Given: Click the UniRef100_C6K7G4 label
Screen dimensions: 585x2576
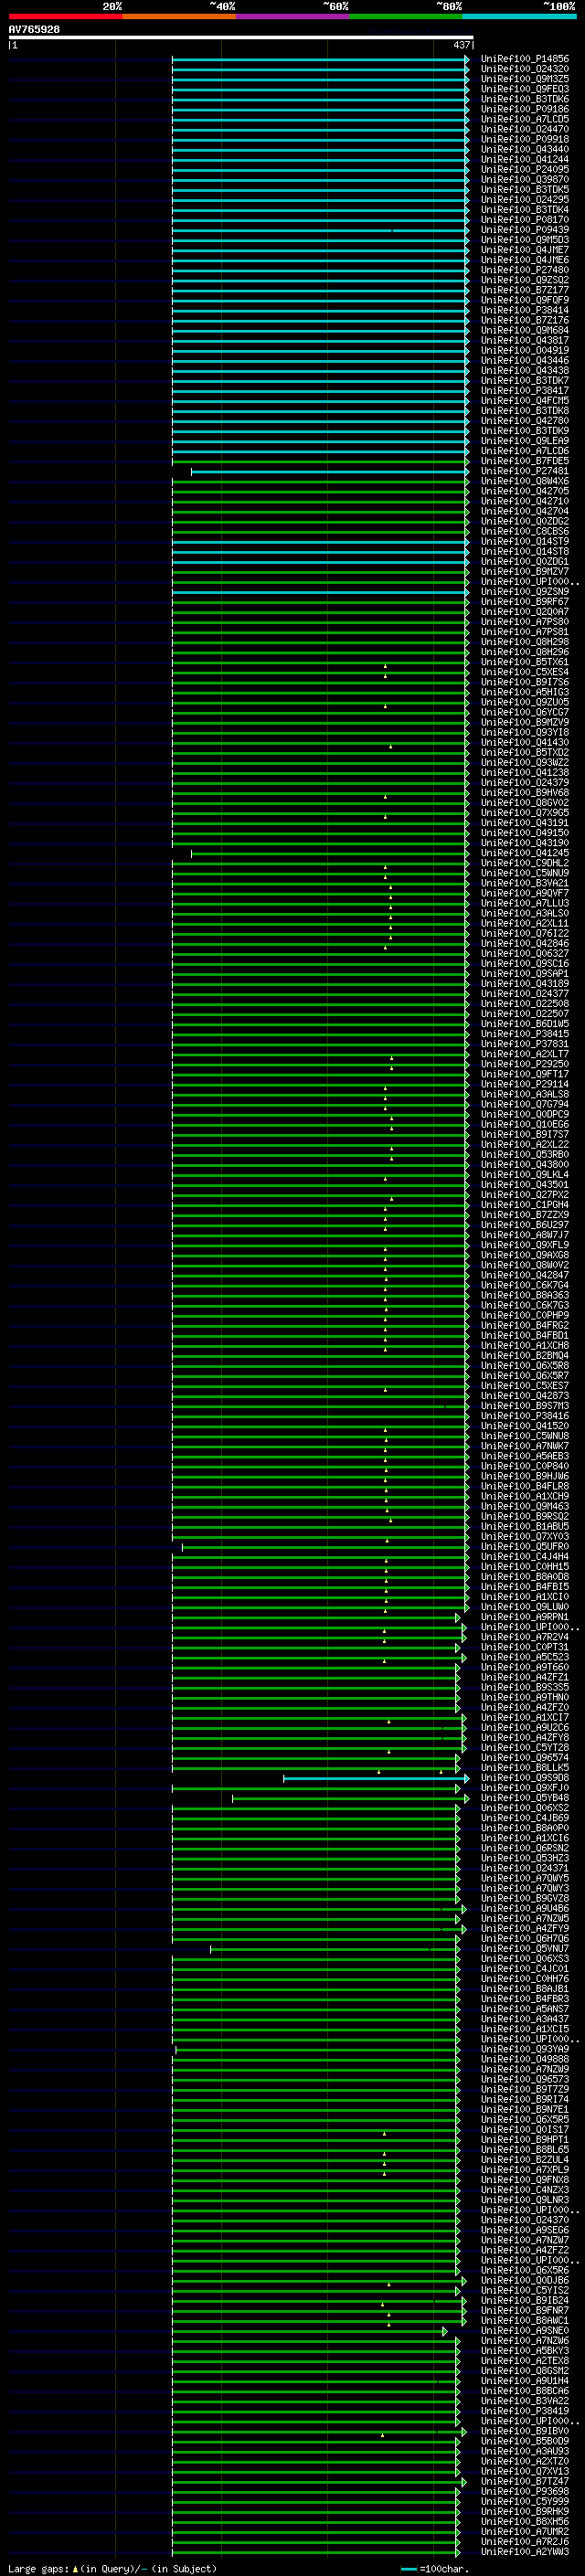Looking at the screenshot, I should (524, 1285).
